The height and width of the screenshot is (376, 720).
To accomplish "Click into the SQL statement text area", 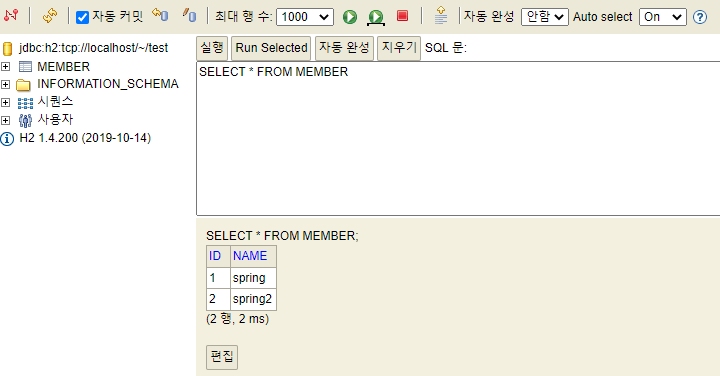I will pyautogui.click(x=458, y=138).
